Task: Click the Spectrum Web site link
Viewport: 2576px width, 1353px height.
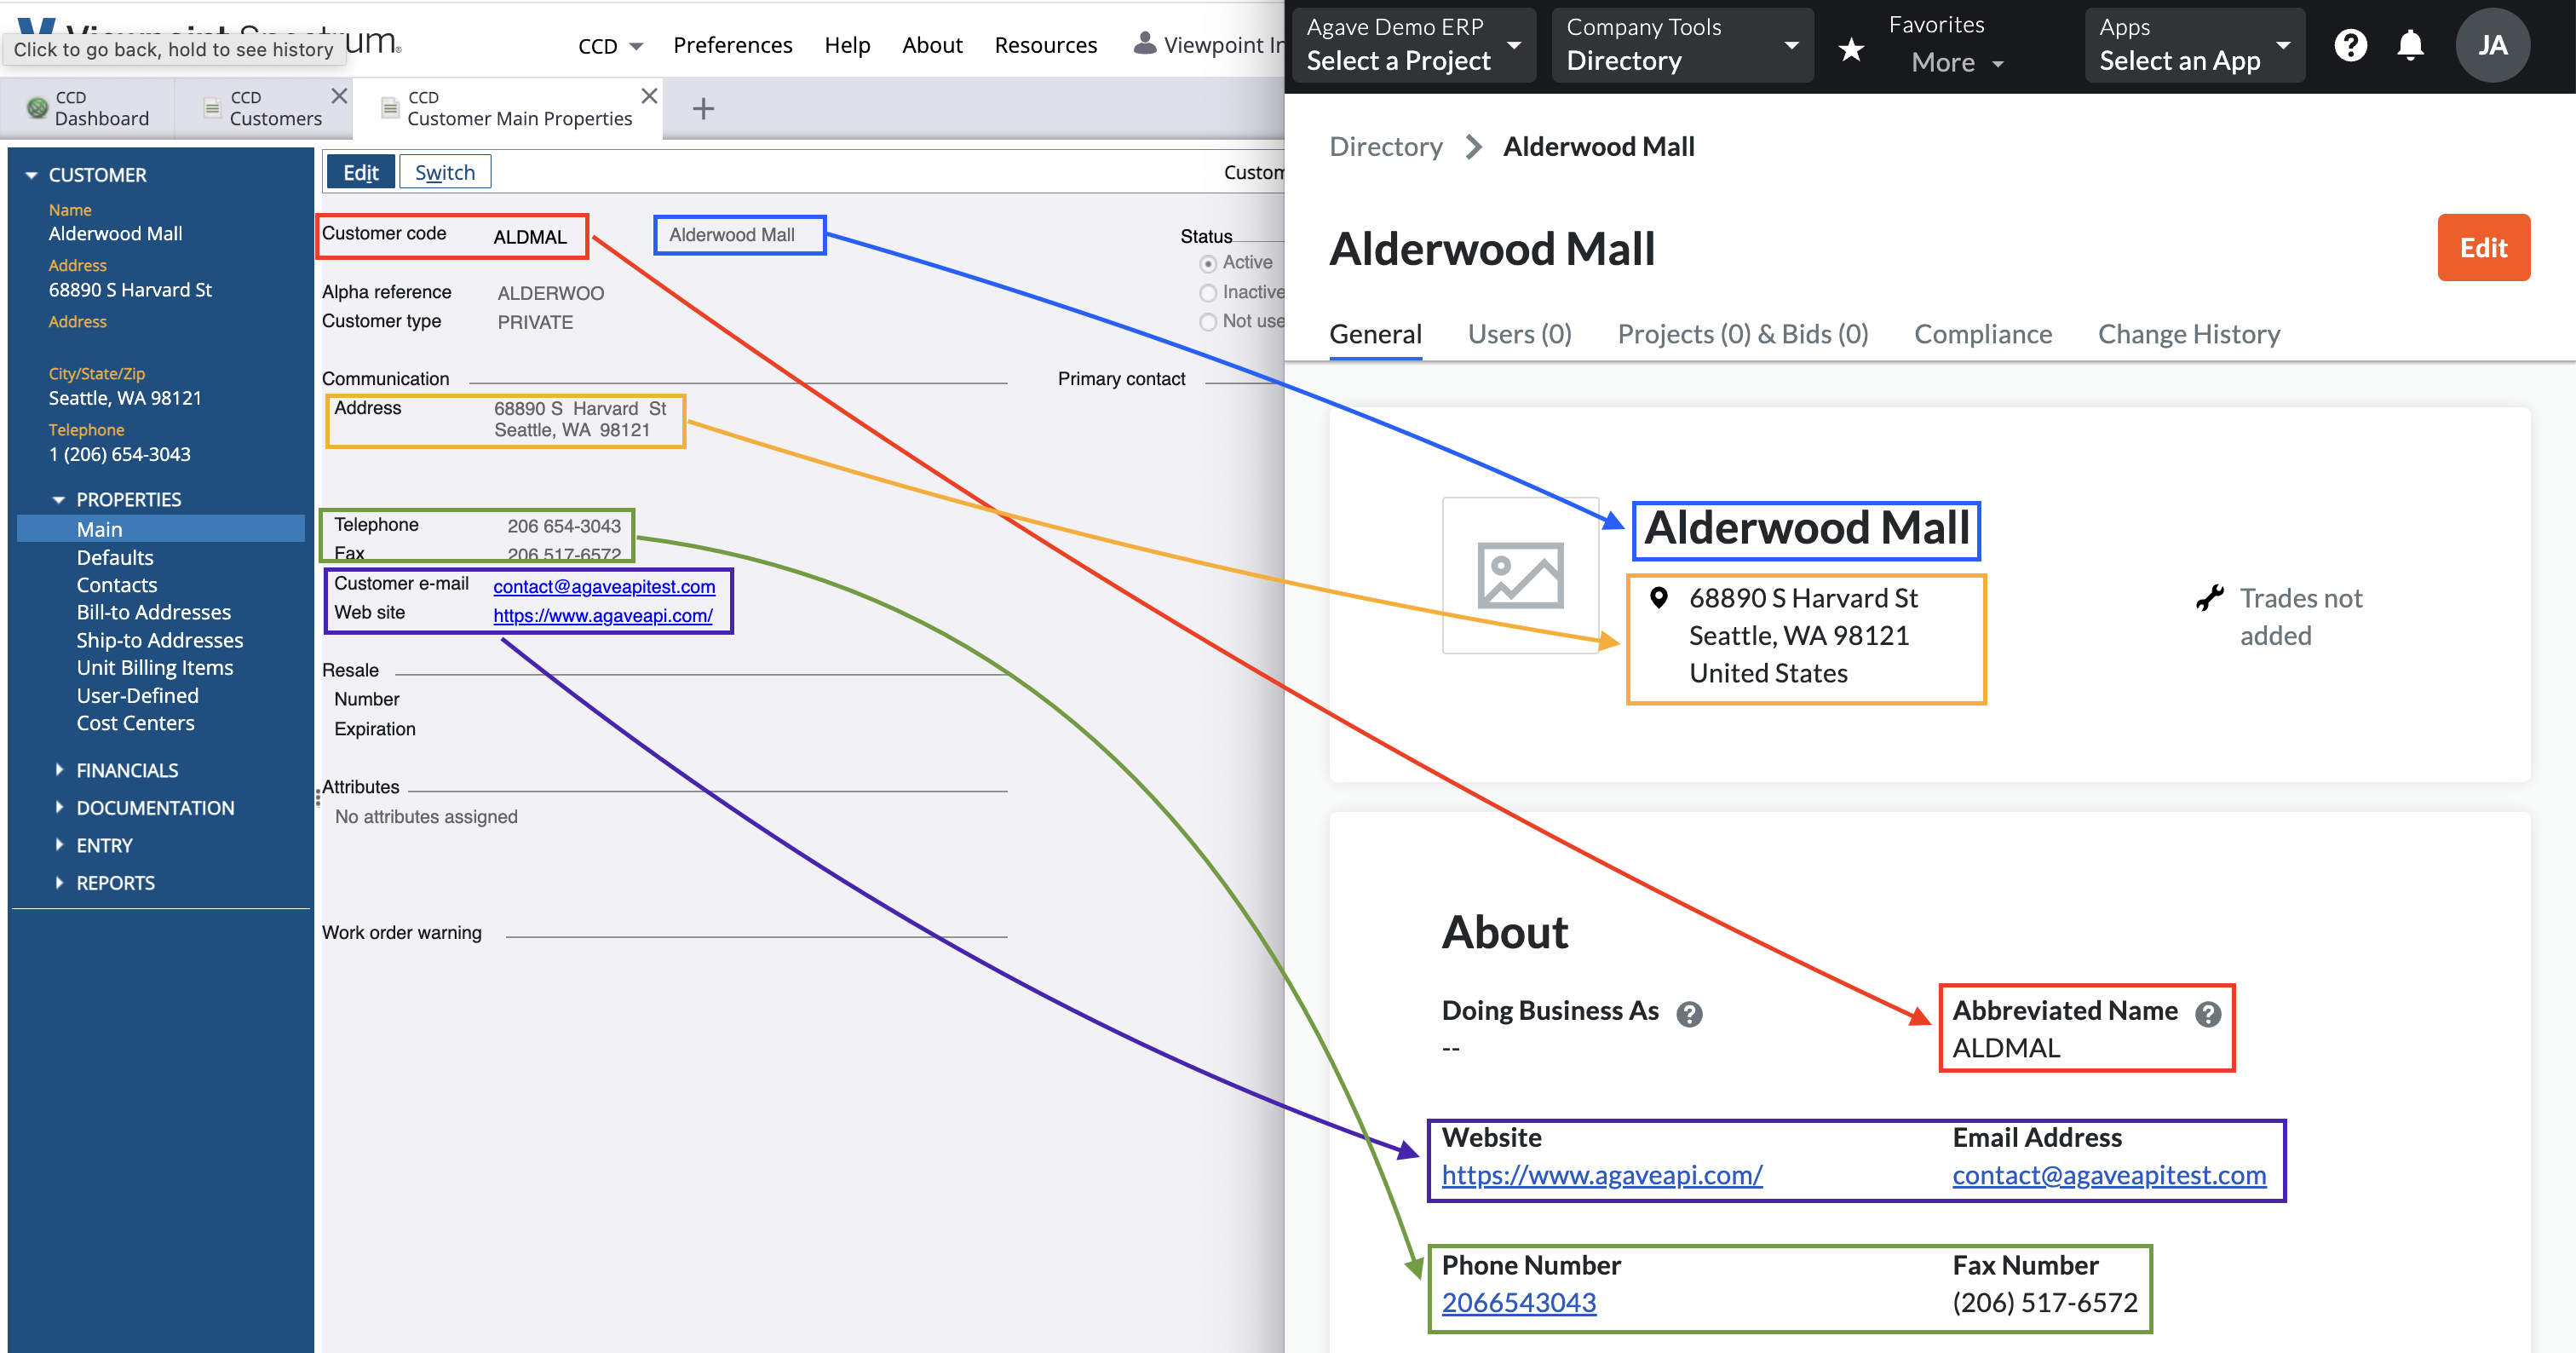Action: coord(602,615)
